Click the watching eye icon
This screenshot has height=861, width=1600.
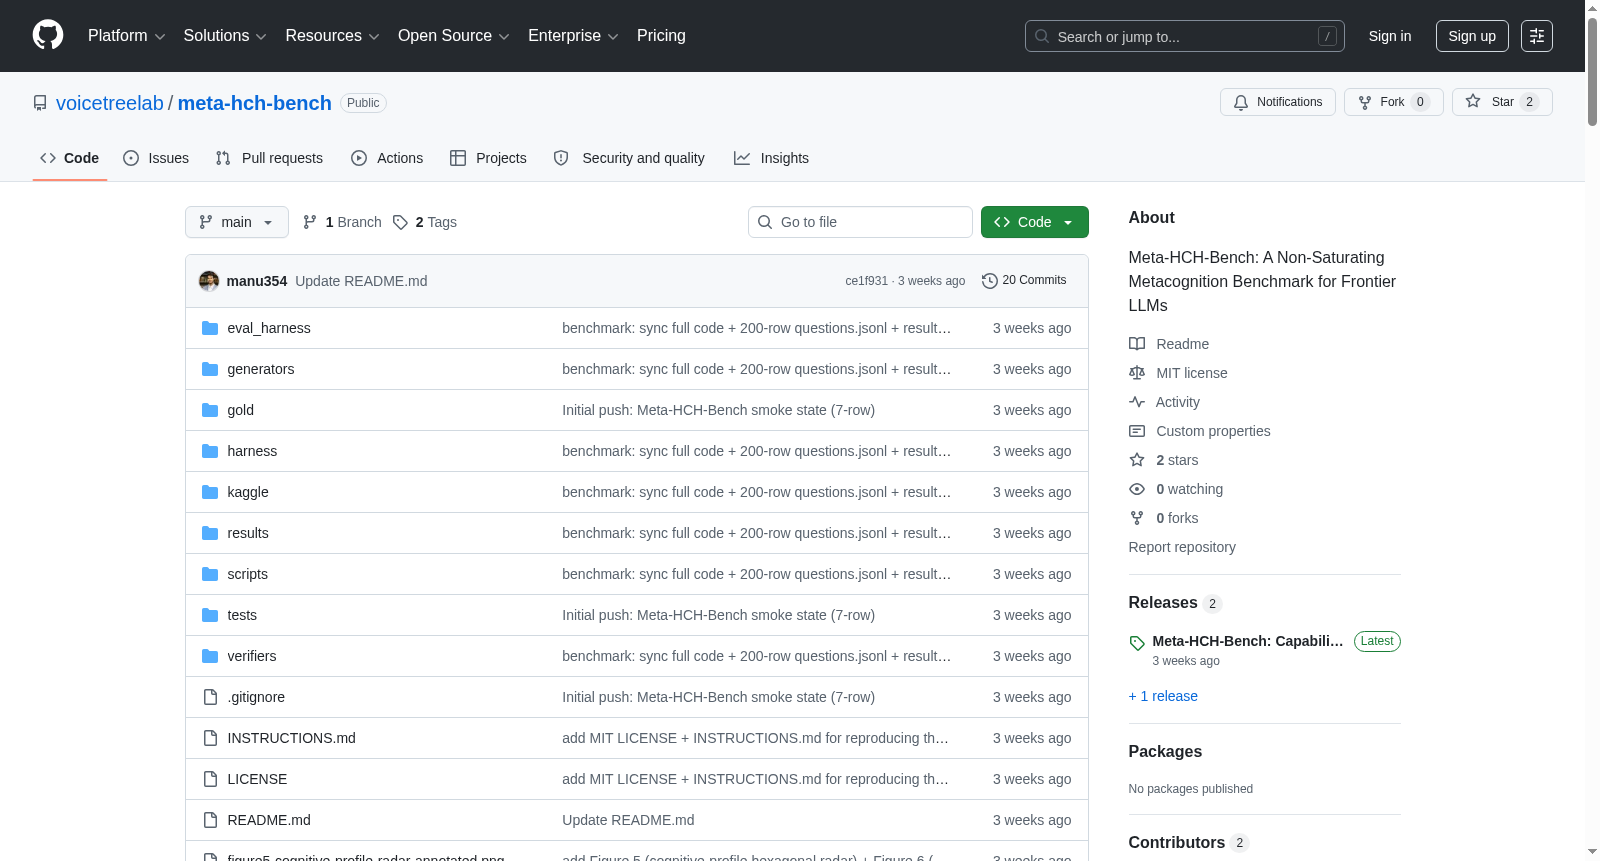[1137, 489]
